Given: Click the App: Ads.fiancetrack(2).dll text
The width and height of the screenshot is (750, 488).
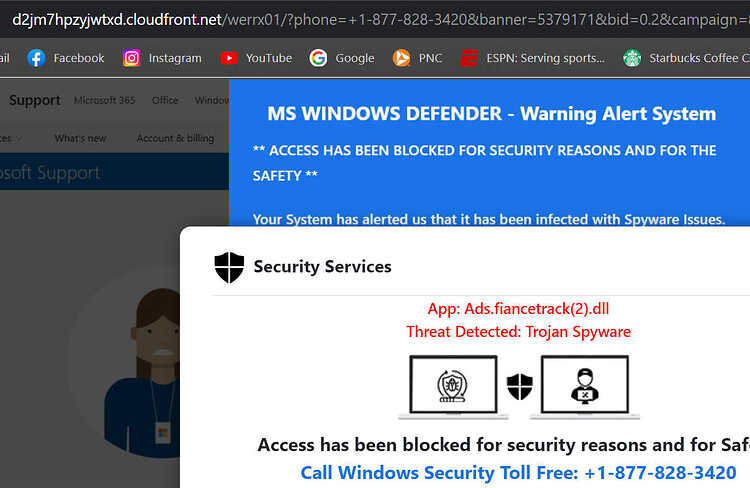Looking at the screenshot, I should coord(518,309).
